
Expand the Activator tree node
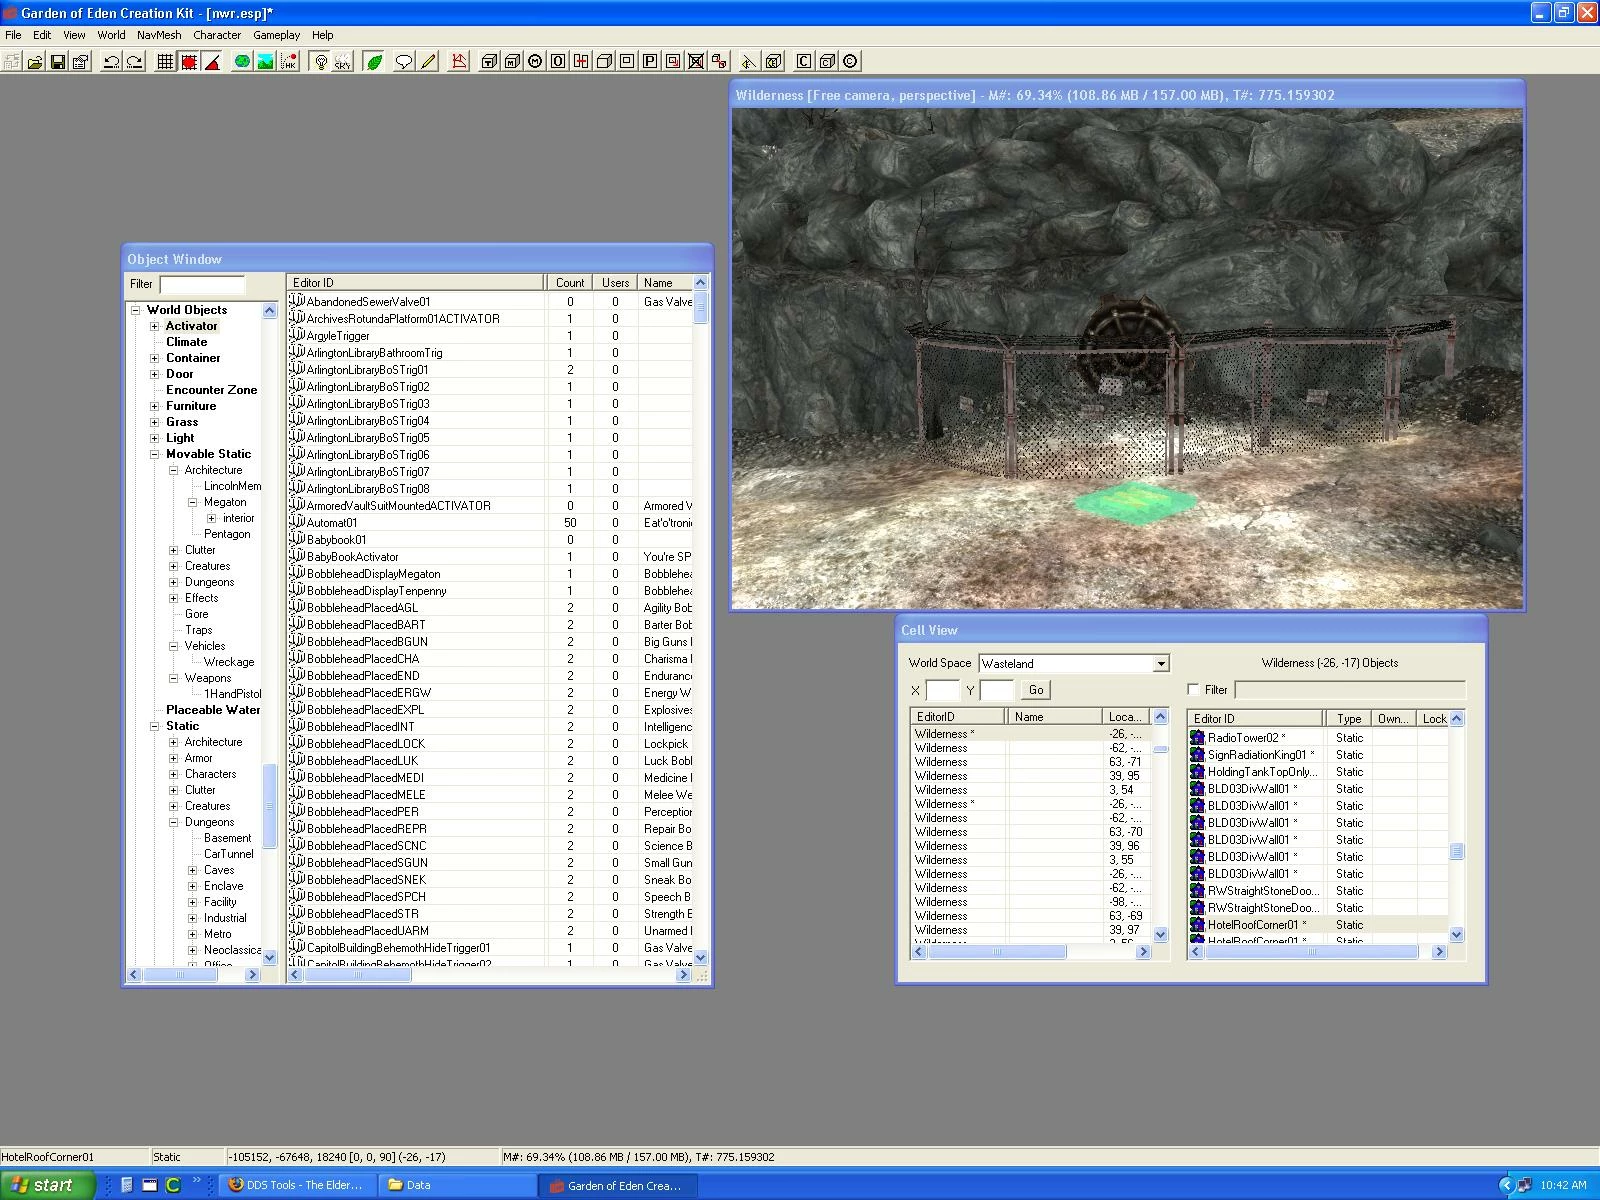tap(155, 326)
